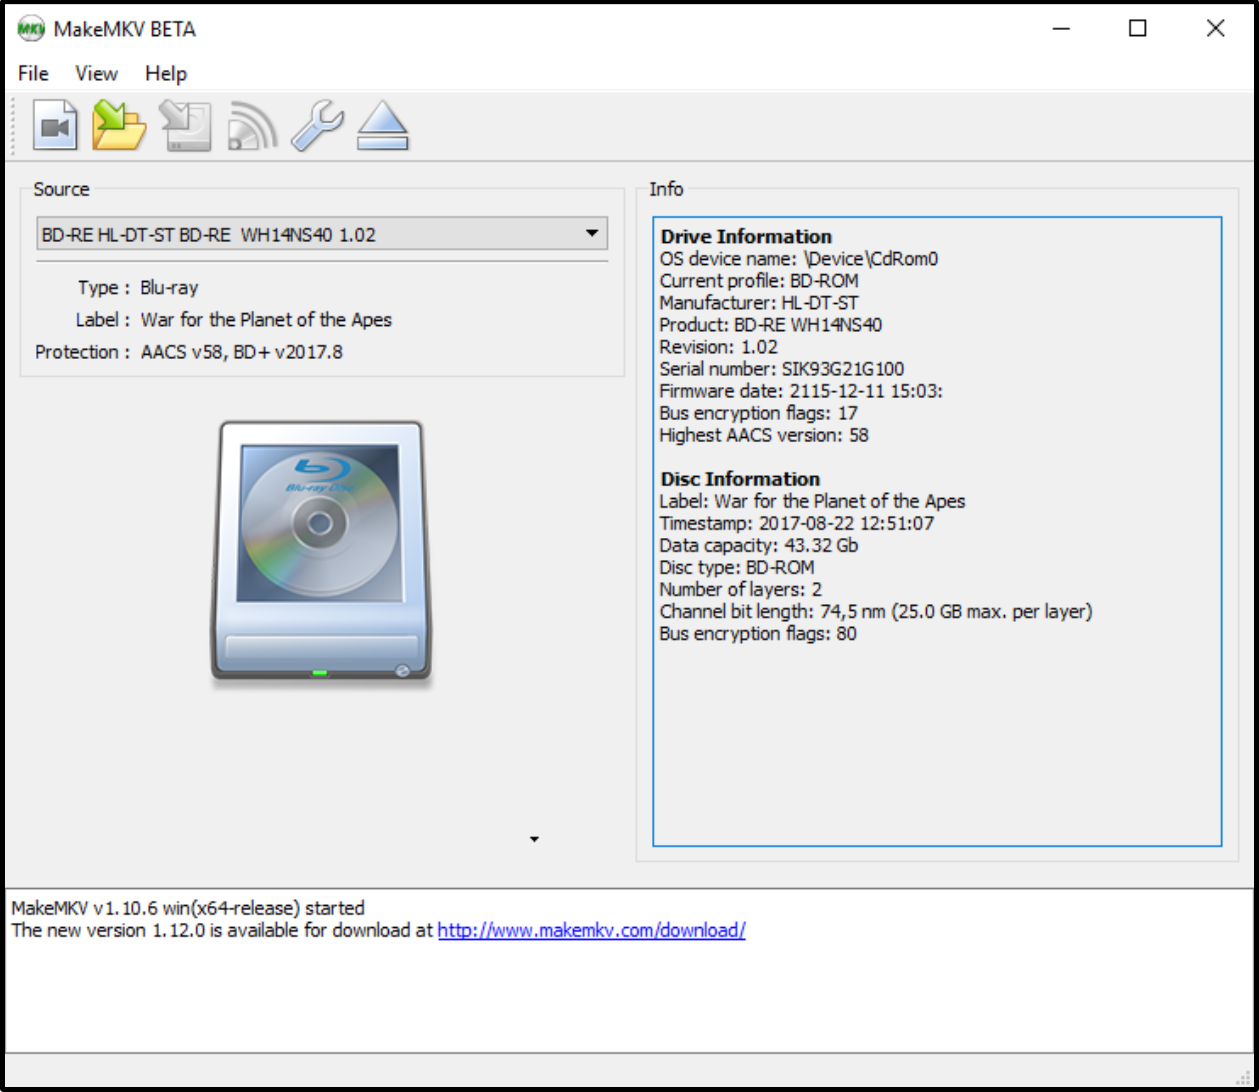The width and height of the screenshot is (1259, 1092).
Task: Click the toolbar drag handle at left
Action: coord(13,127)
